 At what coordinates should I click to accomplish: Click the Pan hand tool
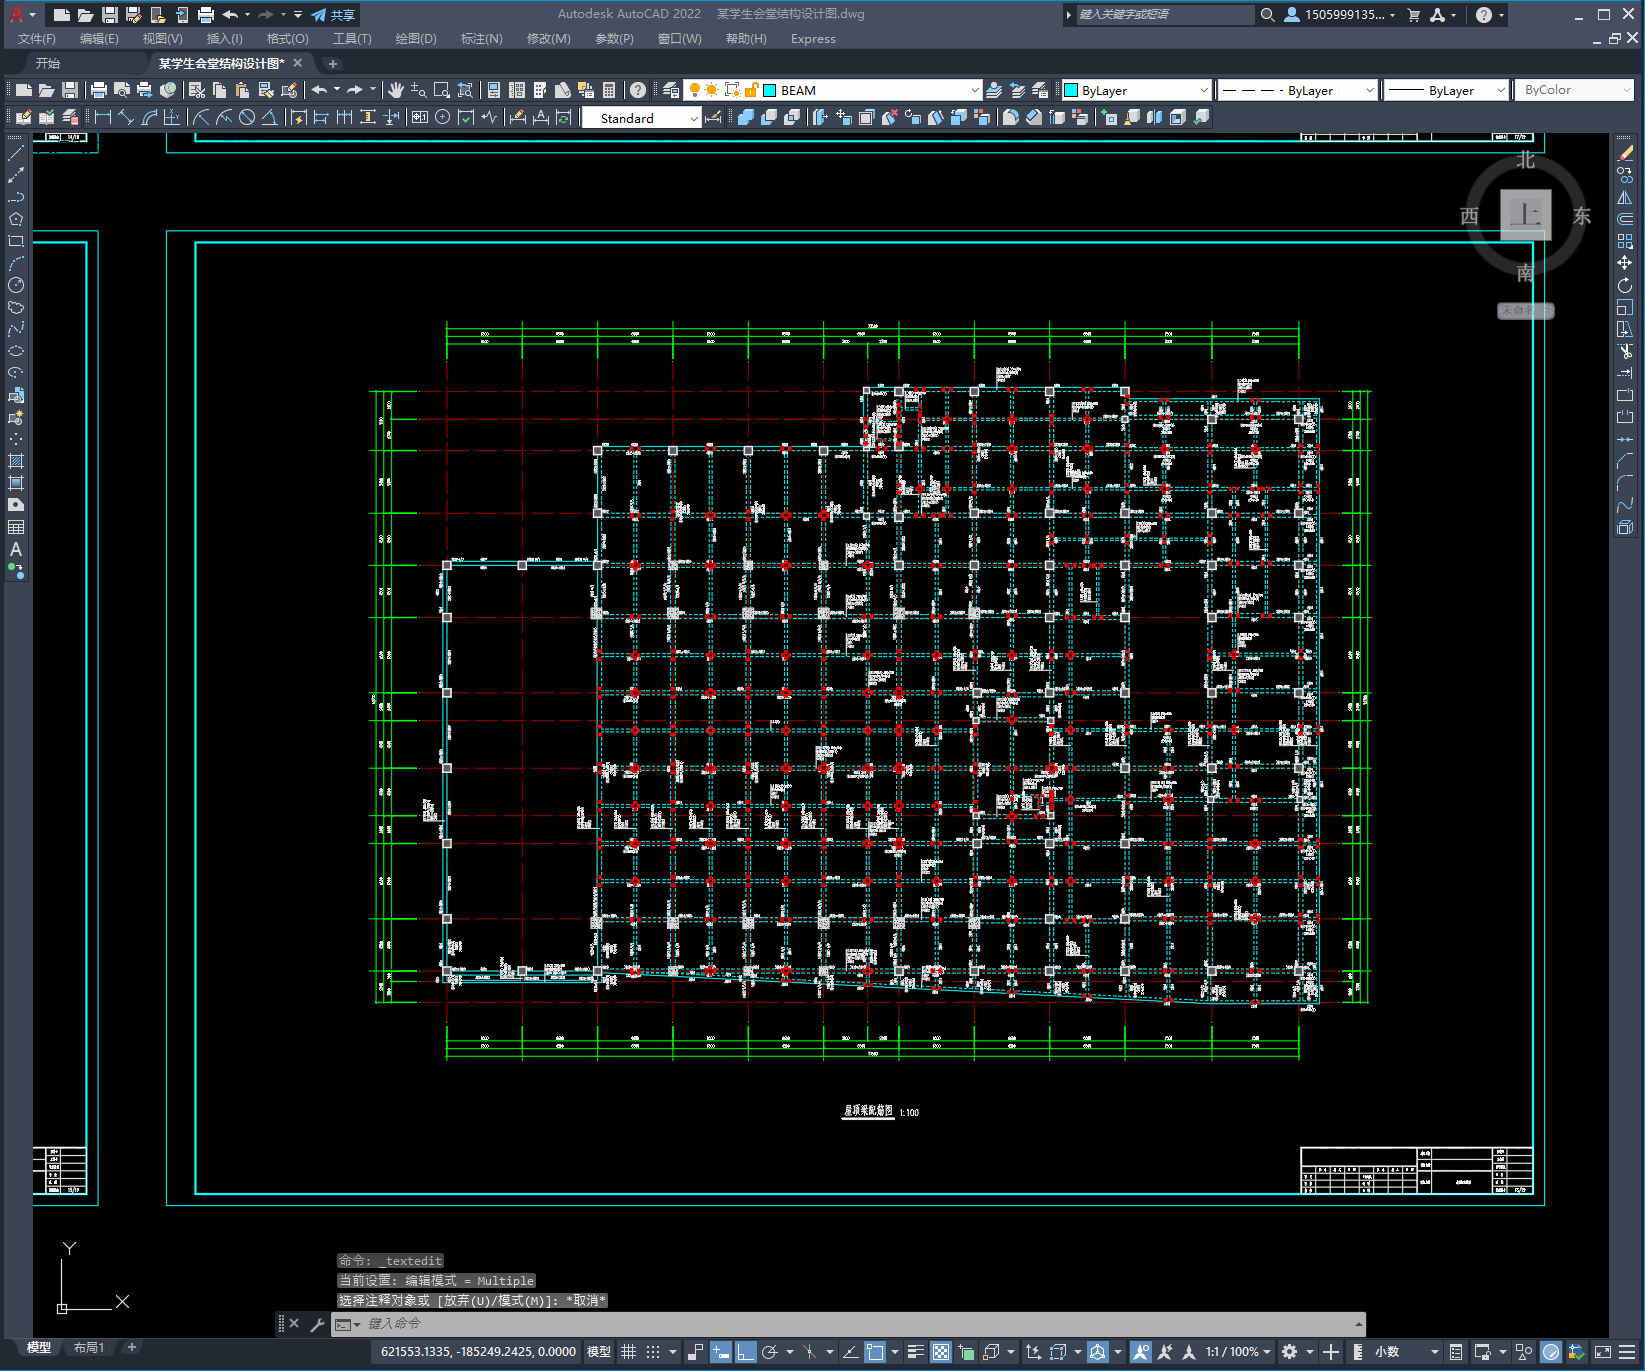click(x=396, y=90)
